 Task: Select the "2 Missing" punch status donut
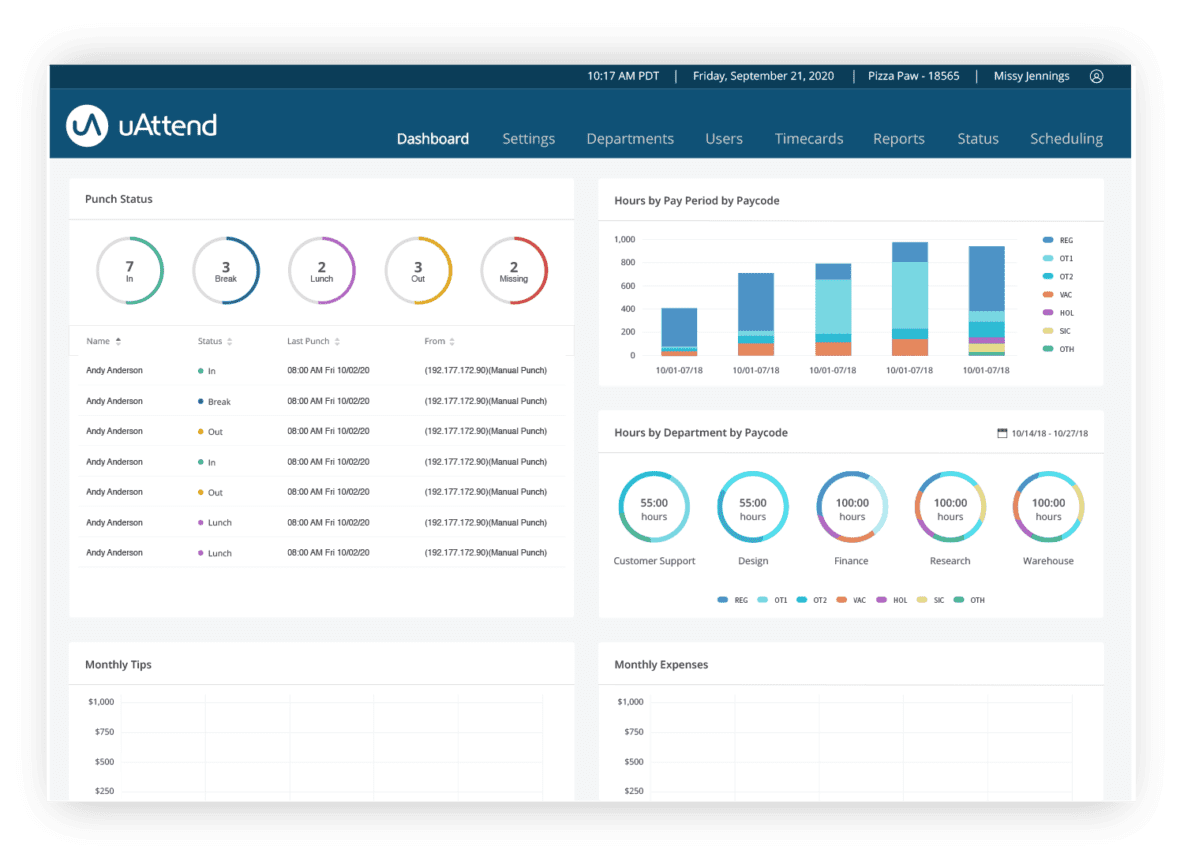(514, 270)
